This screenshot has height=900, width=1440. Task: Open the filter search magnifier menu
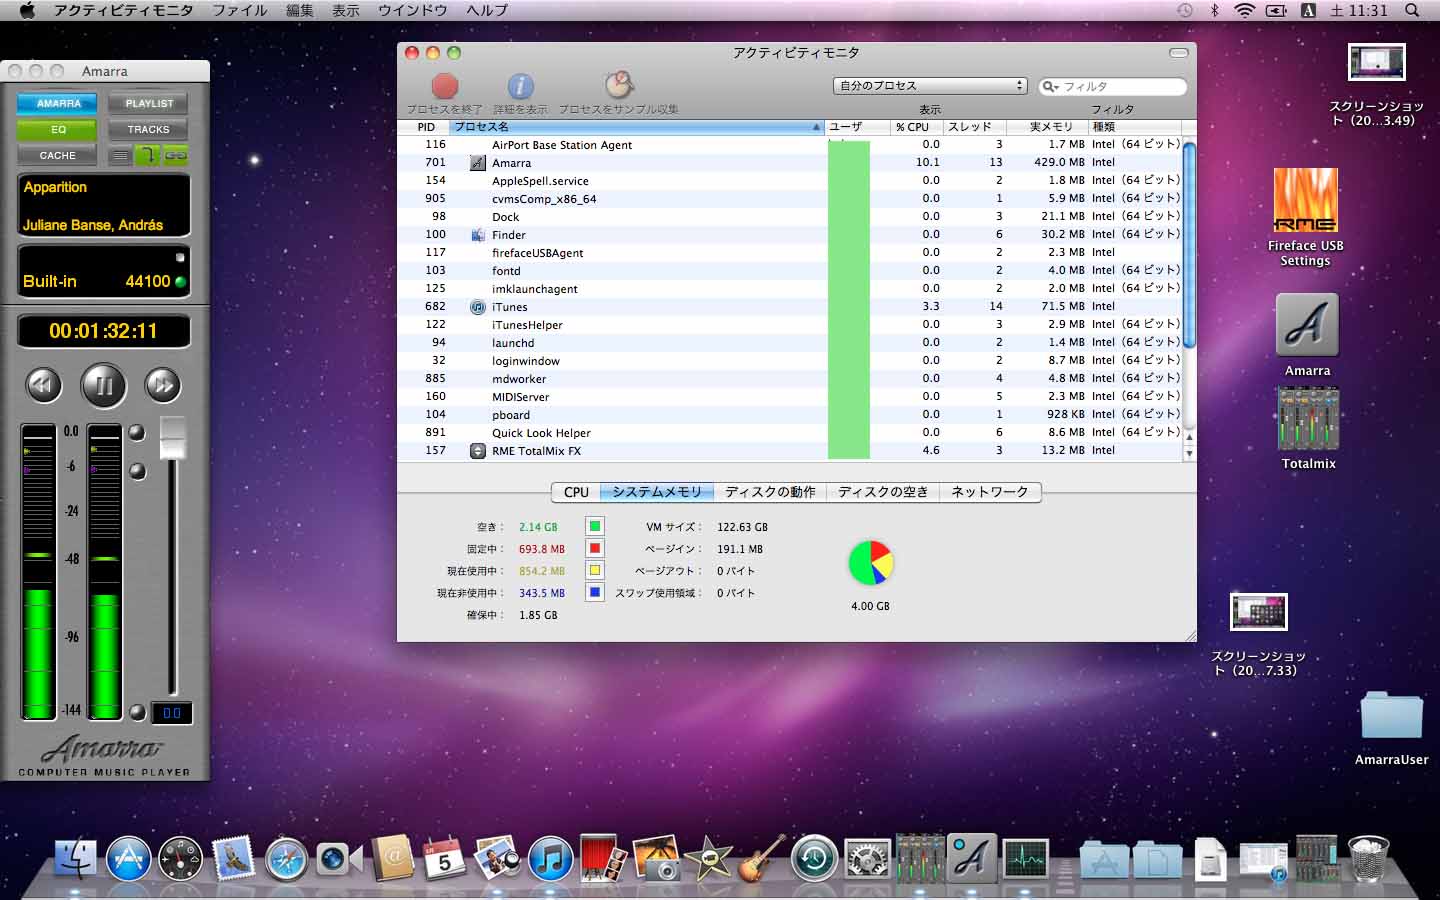pyautogui.click(x=1051, y=87)
